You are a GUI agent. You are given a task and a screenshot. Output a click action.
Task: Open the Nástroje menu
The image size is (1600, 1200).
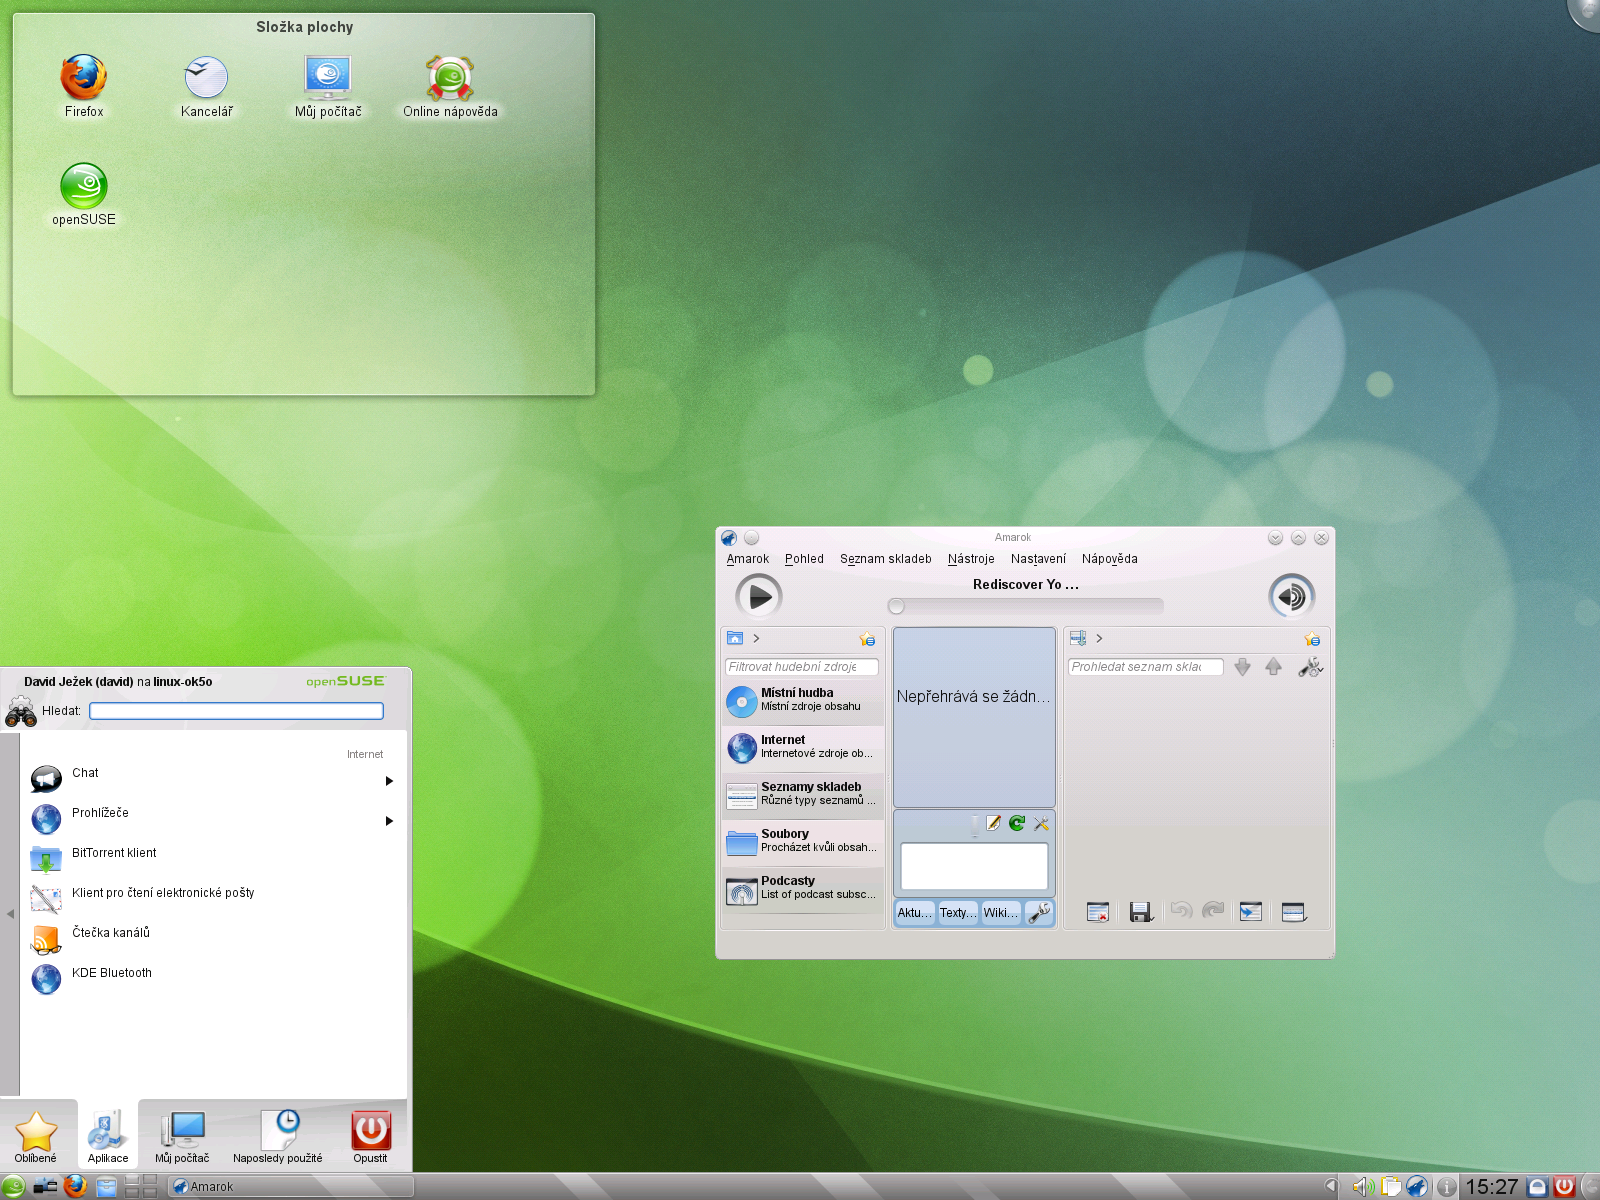pos(971,559)
